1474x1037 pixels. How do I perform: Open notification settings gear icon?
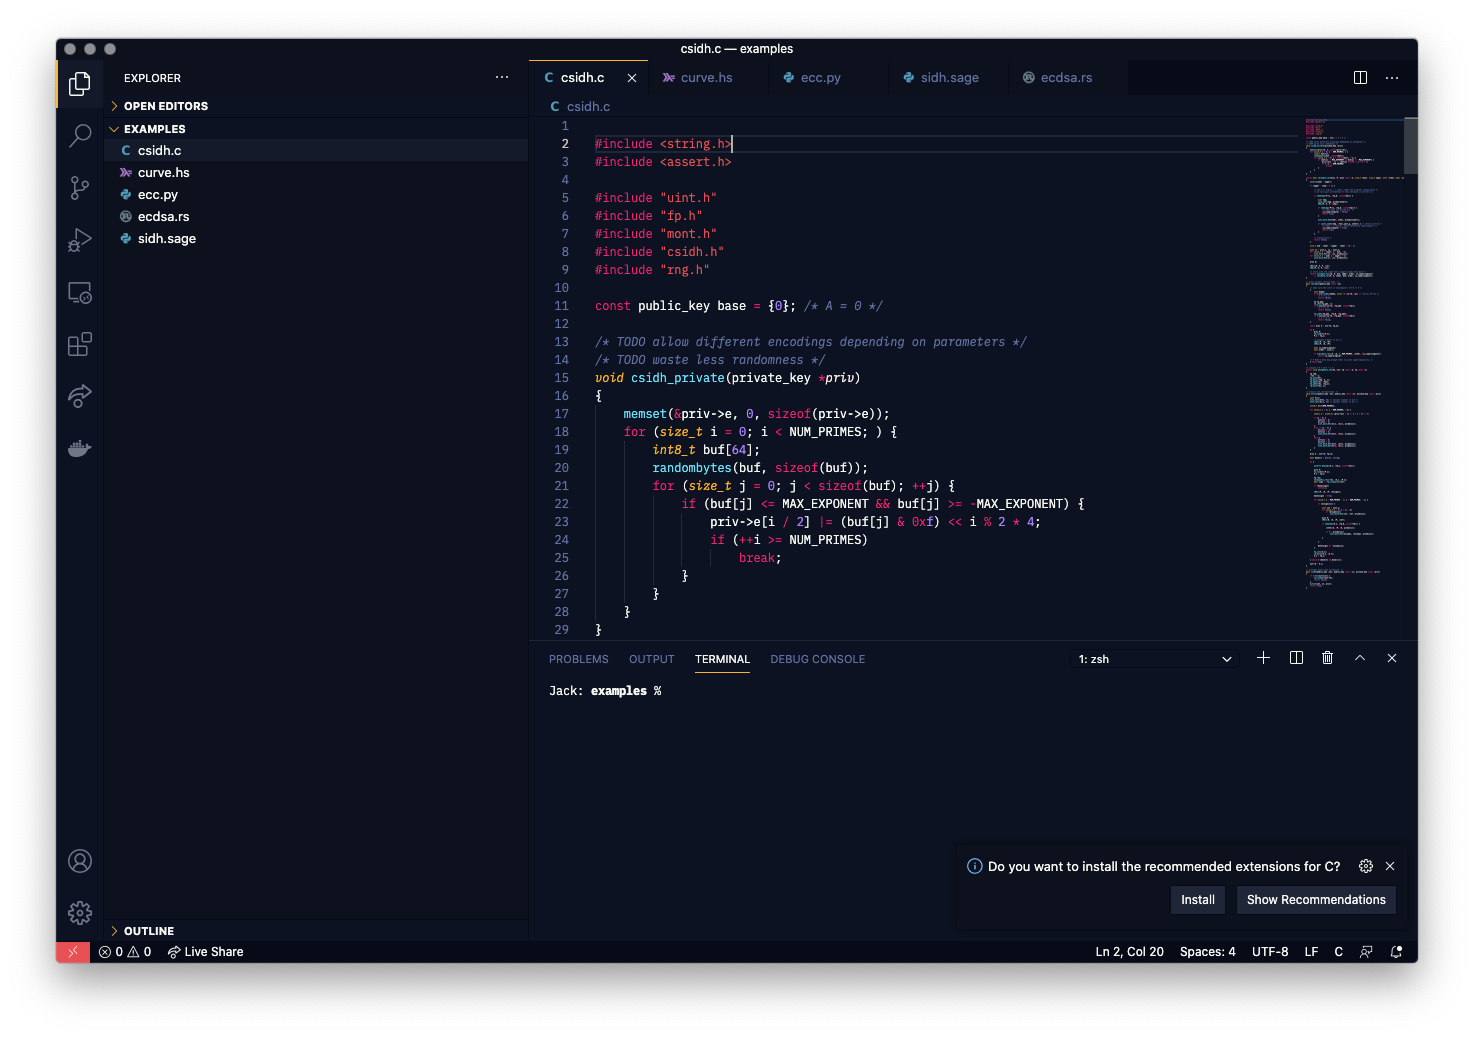(x=1366, y=866)
